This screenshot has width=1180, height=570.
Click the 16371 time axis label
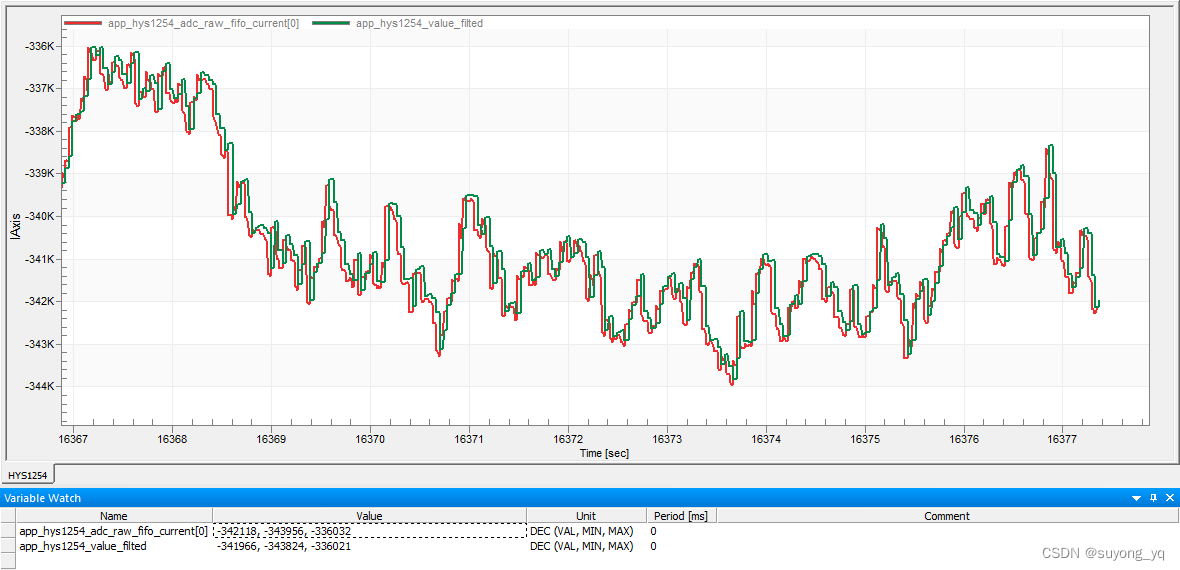point(470,439)
